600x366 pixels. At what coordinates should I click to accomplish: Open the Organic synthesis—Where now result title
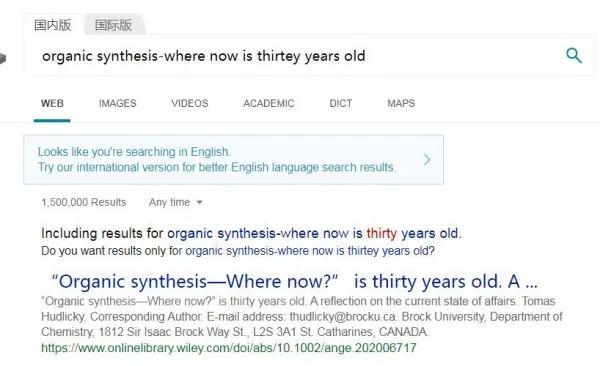coord(295,282)
